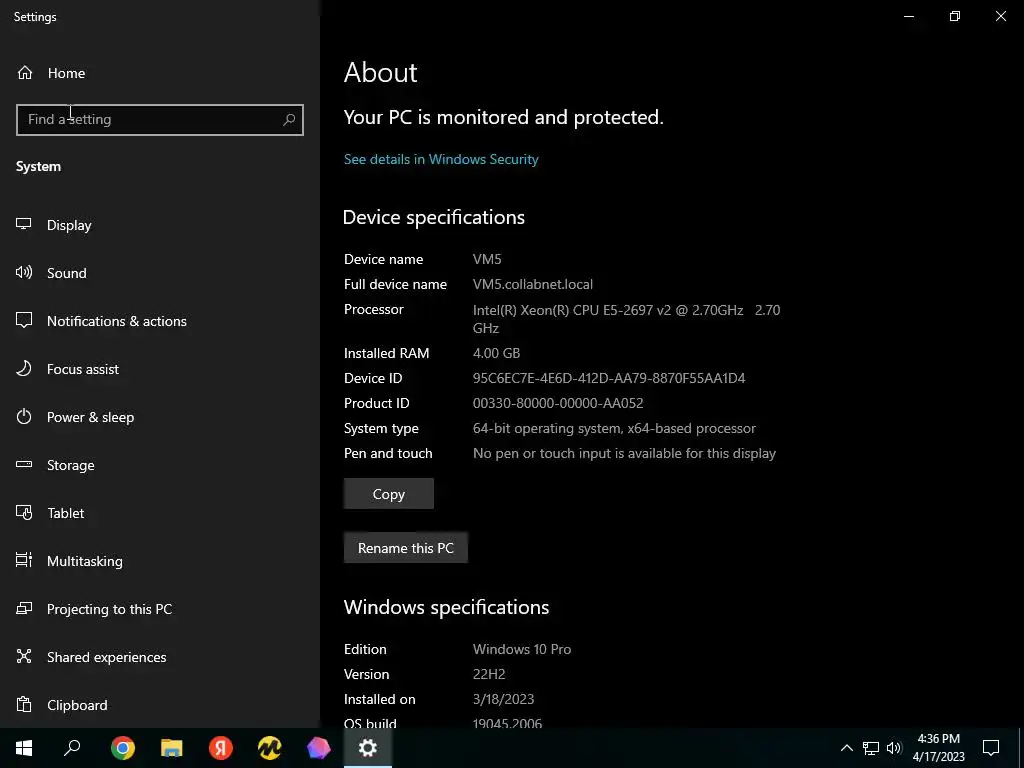Open Shared experiences settings
Image resolution: width=1024 pixels, height=768 pixels.
coord(160,657)
